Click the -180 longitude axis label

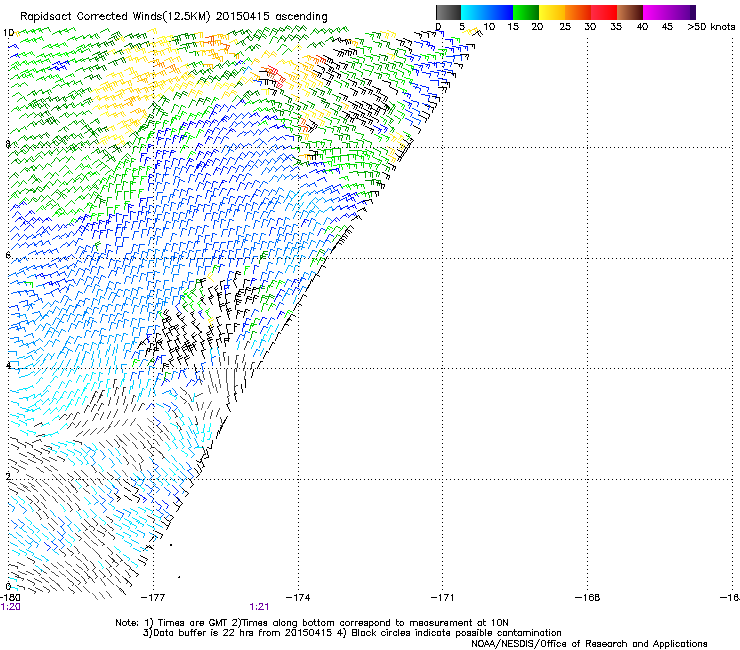(10, 598)
